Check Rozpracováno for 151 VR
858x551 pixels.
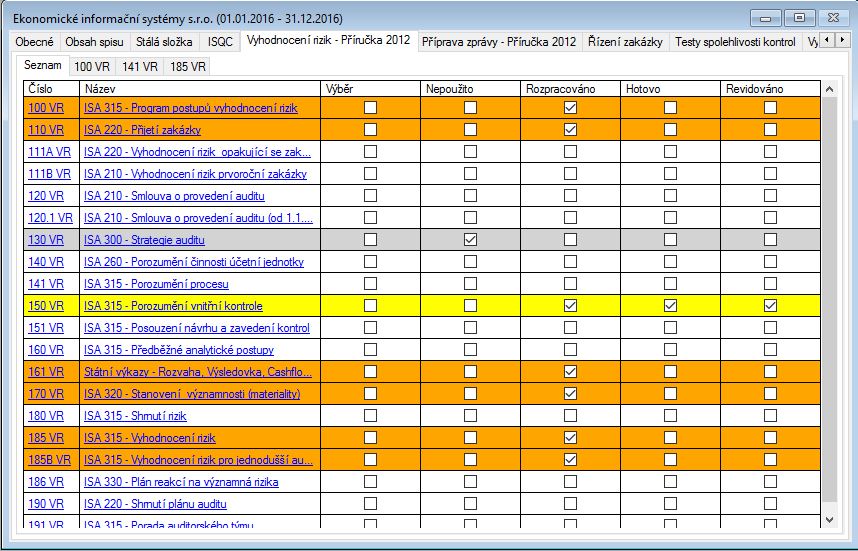570,327
